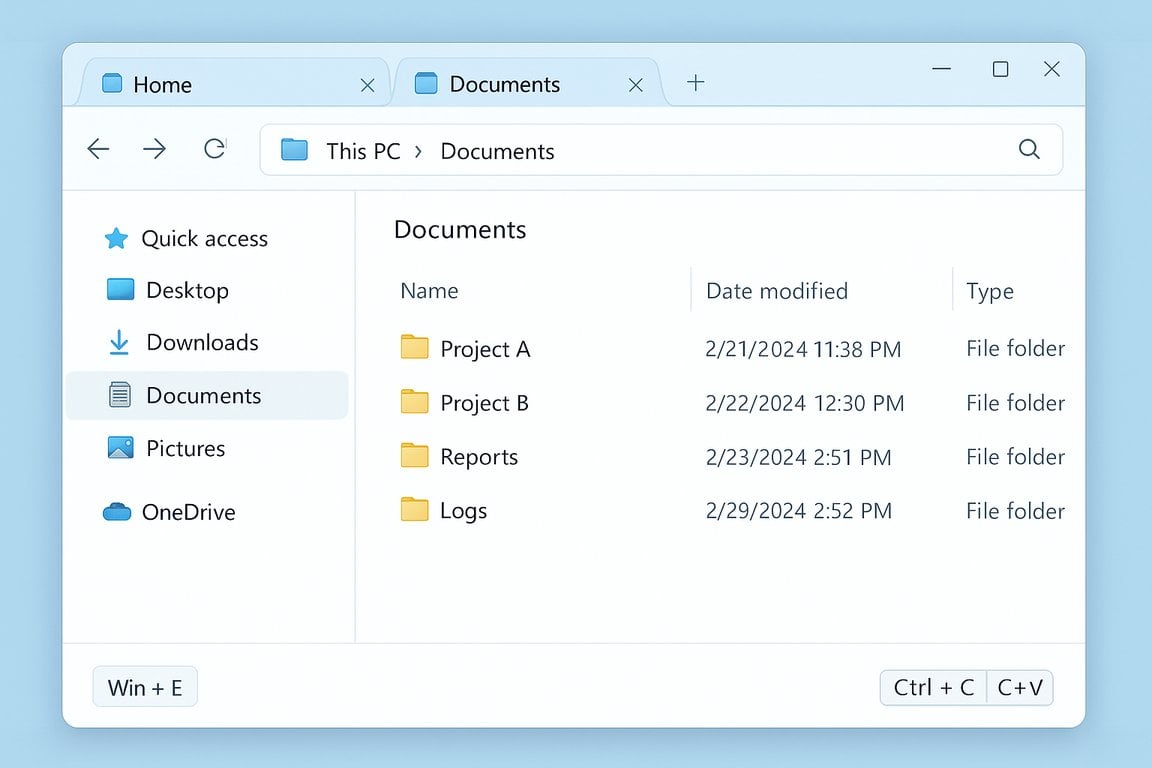This screenshot has height=768, width=1152.
Task: Click the Reports folder icon
Action: tap(414, 456)
